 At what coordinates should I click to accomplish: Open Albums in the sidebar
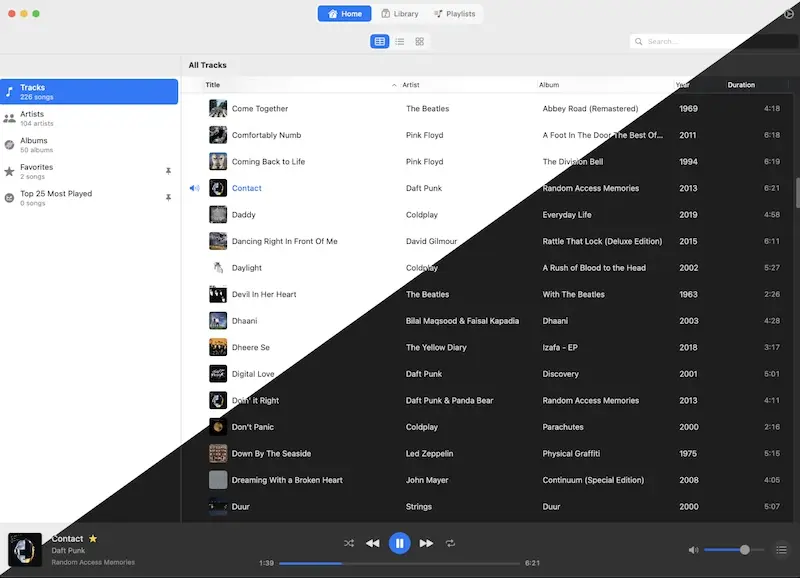[x=89, y=145]
